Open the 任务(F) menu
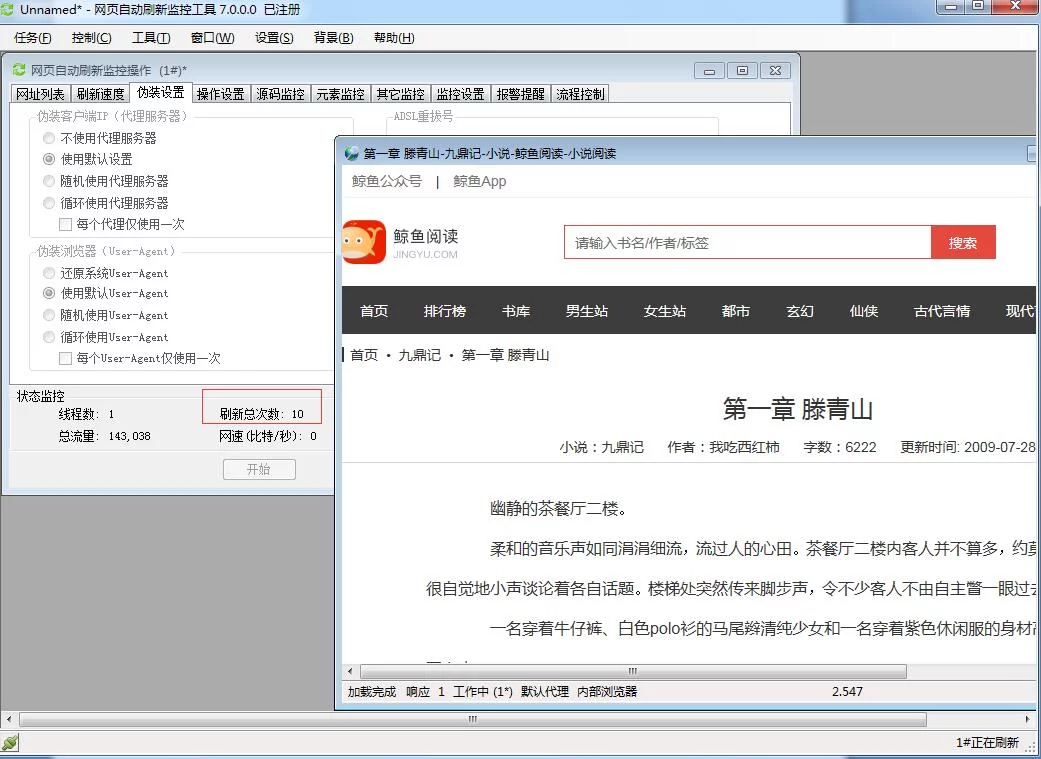This screenshot has width=1041, height=759. point(33,38)
